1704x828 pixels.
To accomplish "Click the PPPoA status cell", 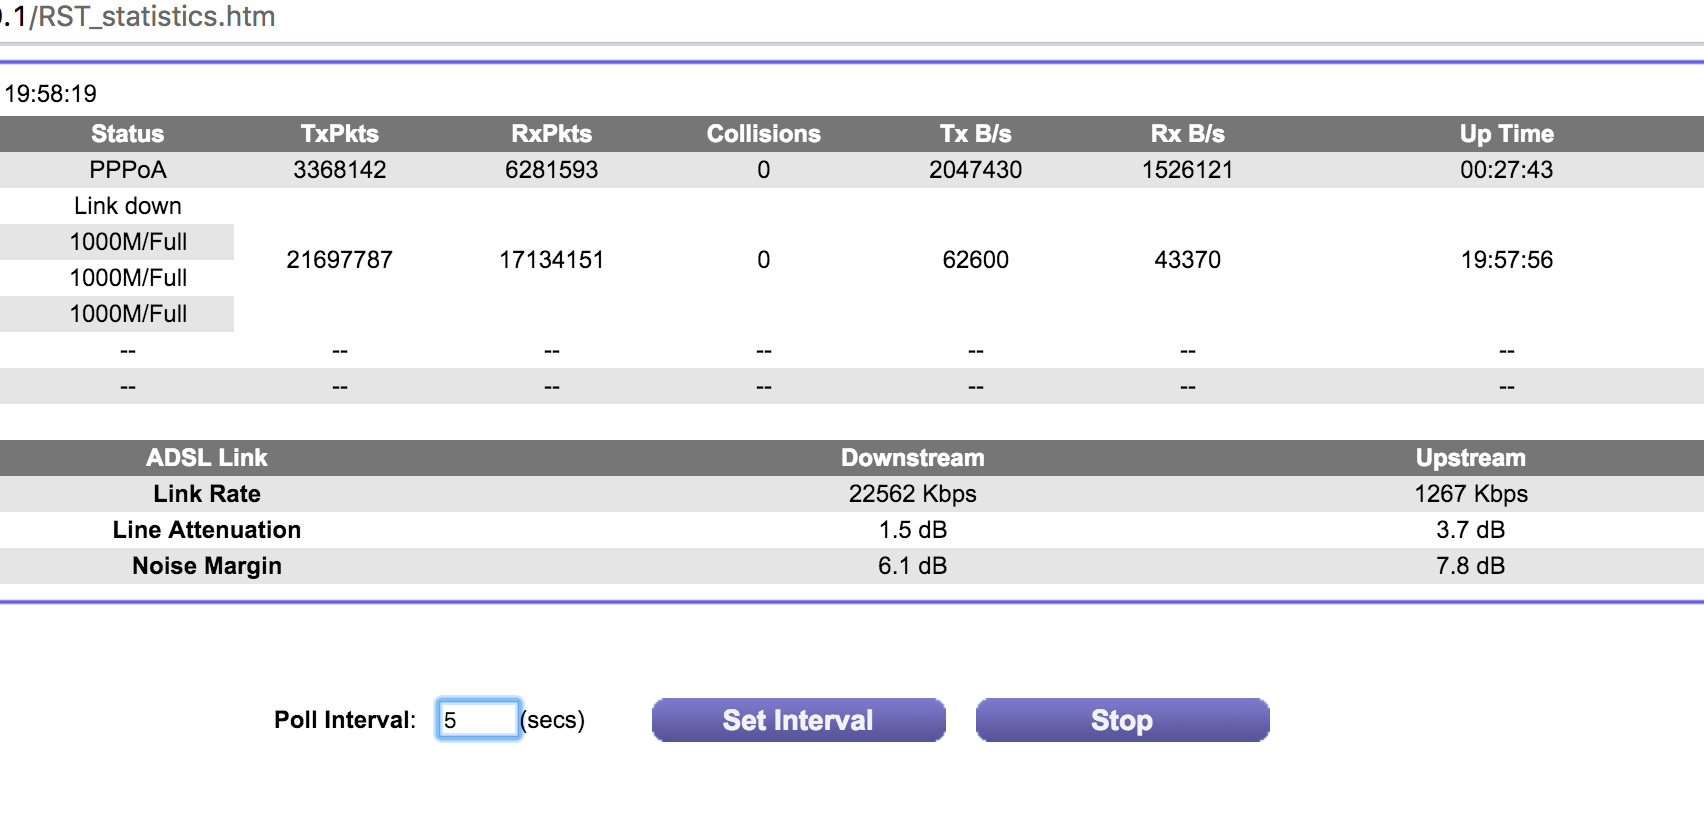I will [x=127, y=170].
